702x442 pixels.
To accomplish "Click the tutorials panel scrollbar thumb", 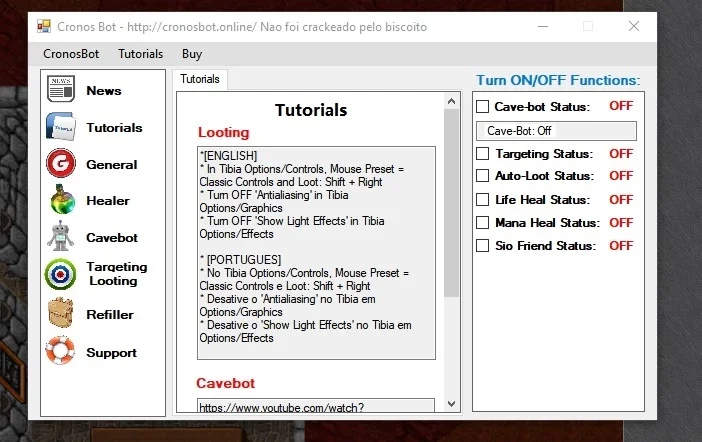I will [x=451, y=203].
